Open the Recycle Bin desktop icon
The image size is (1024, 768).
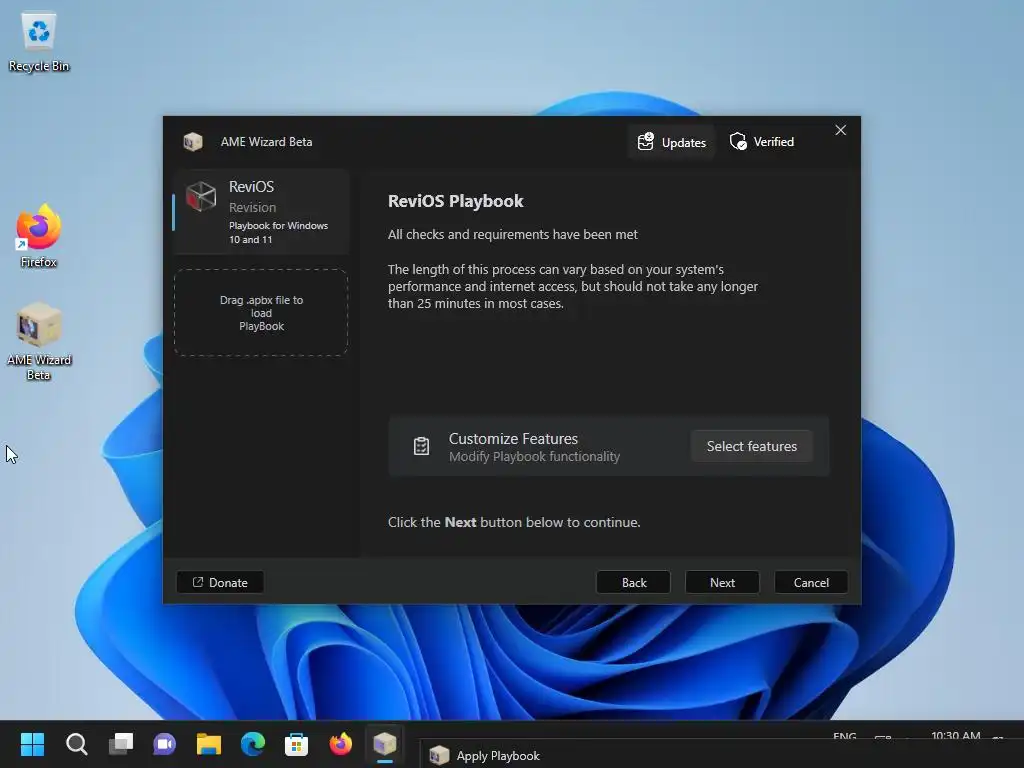[x=39, y=42]
